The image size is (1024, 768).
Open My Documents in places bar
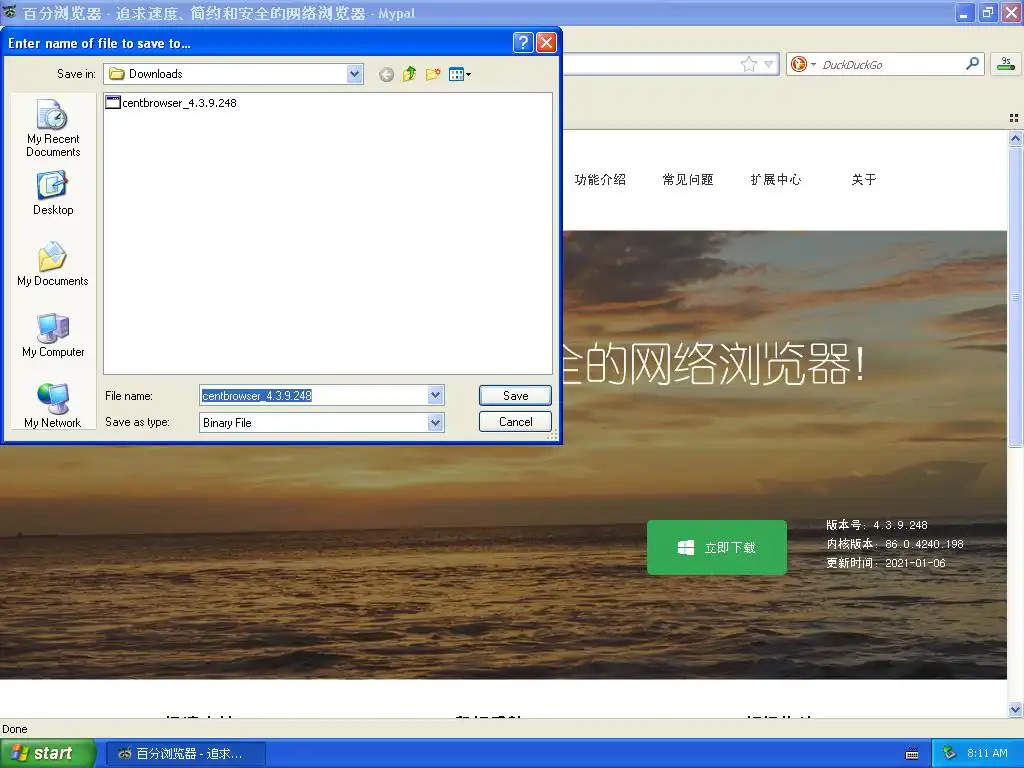point(53,264)
